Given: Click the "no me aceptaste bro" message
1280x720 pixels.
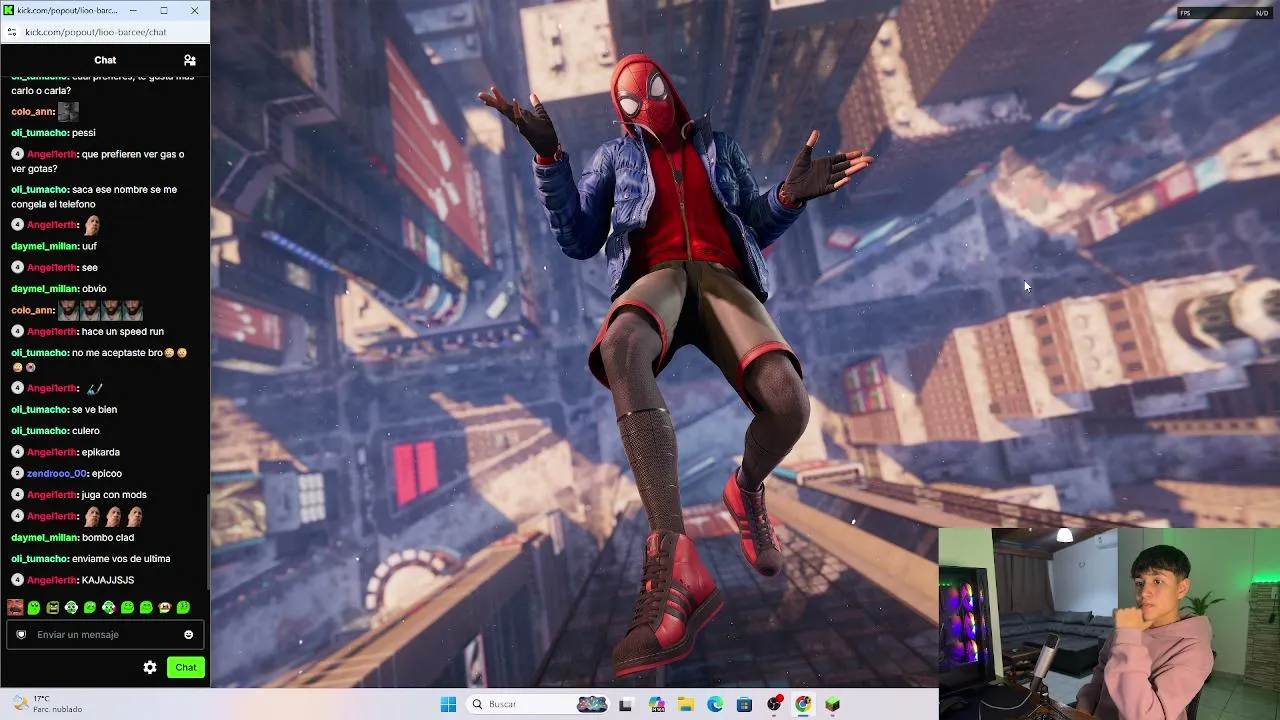Looking at the screenshot, I should 117,353.
